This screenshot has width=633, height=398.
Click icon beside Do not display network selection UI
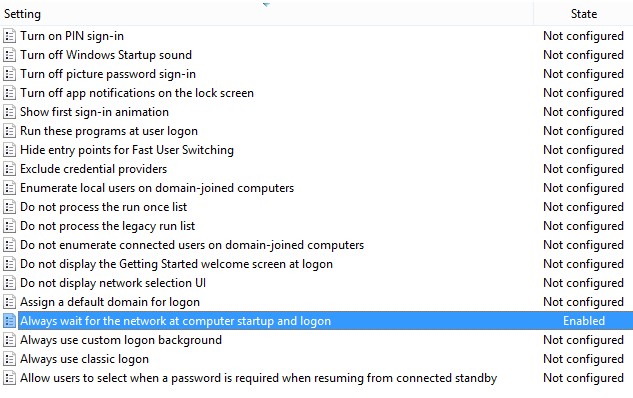click(x=9, y=283)
